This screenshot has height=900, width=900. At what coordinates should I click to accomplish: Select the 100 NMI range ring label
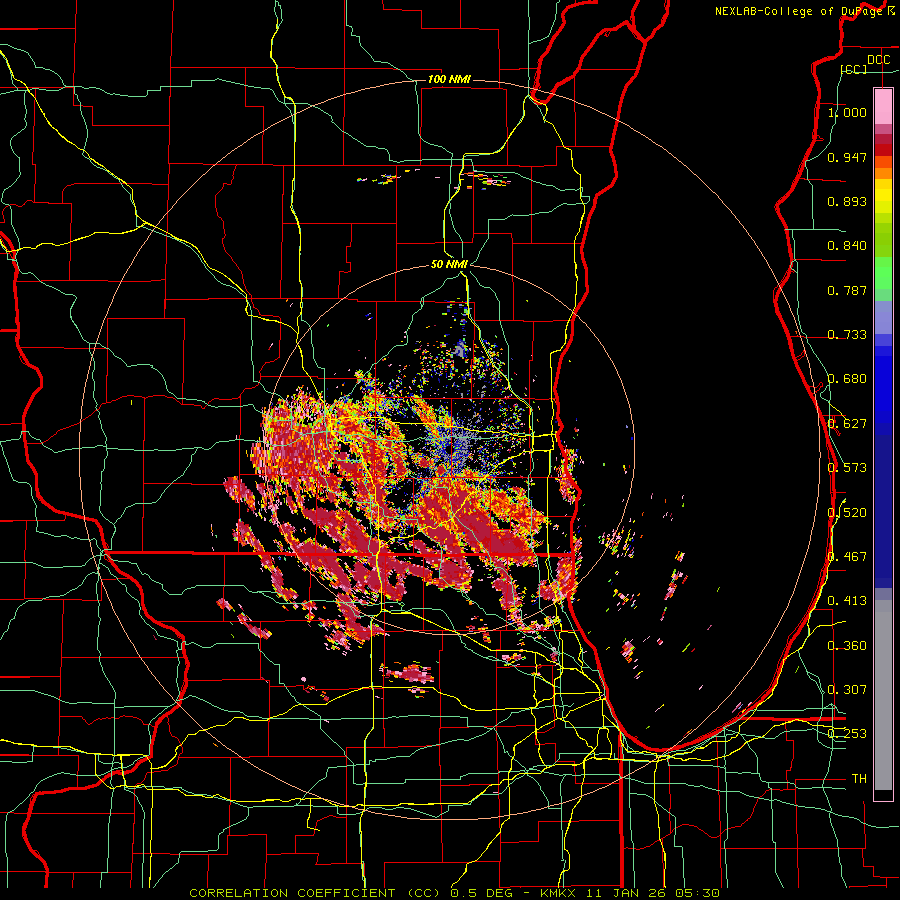tap(449, 79)
